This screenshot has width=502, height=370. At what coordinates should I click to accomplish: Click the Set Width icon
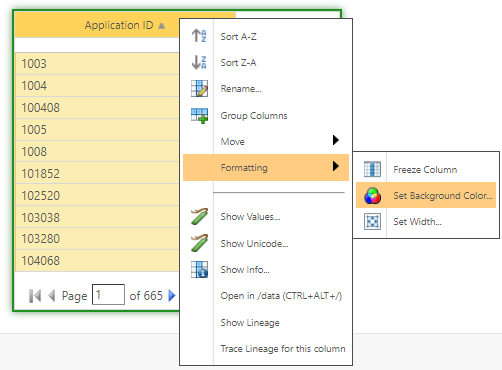coord(372,221)
